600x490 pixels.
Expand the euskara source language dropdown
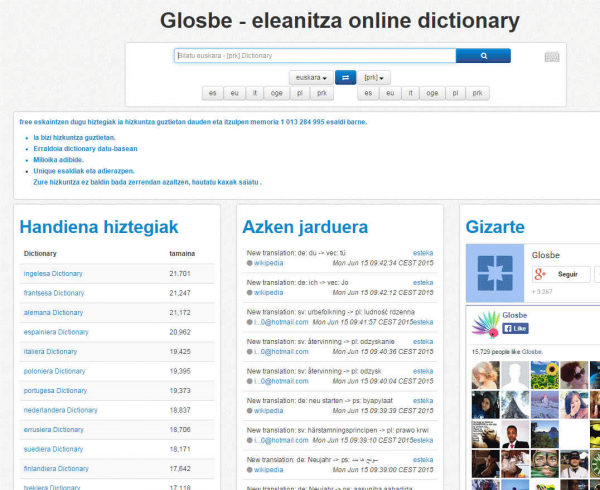pyautogui.click(x=310, y=77)
